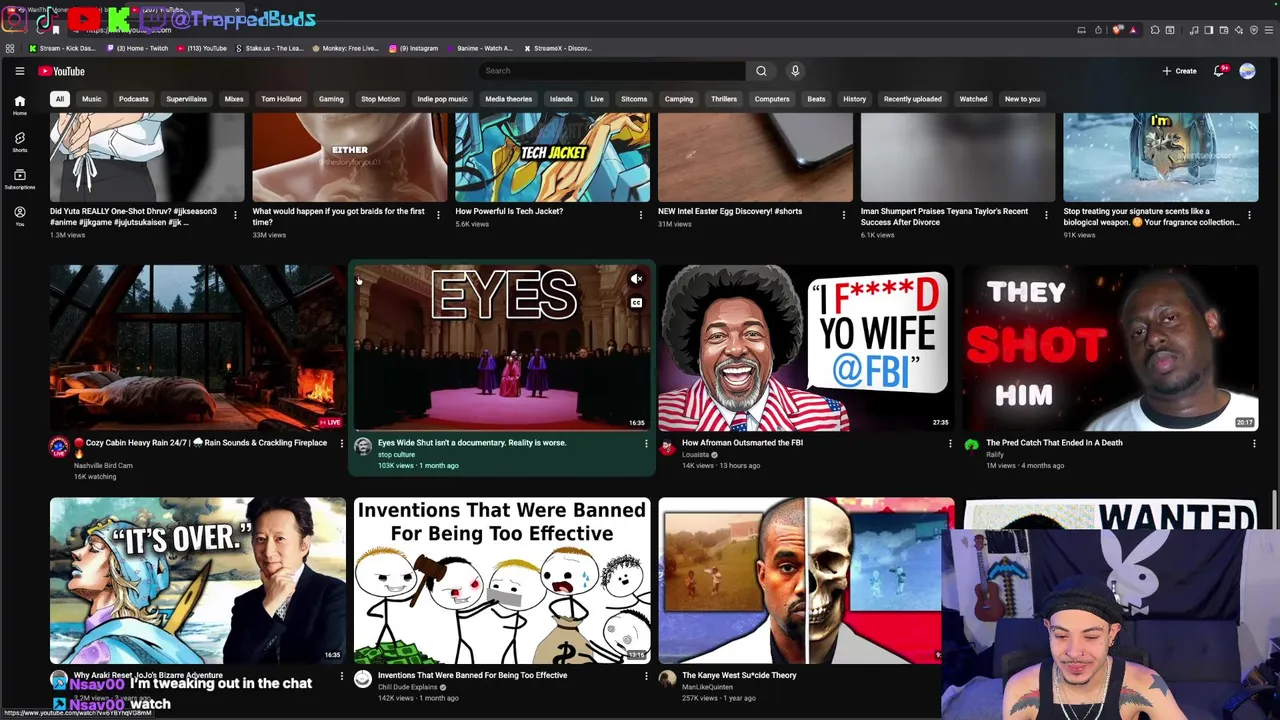The width and height of the screenshot is (1280, 720).
Task: Click the search magnifier button
Action: pyautogui.click(x=761, y=71)
